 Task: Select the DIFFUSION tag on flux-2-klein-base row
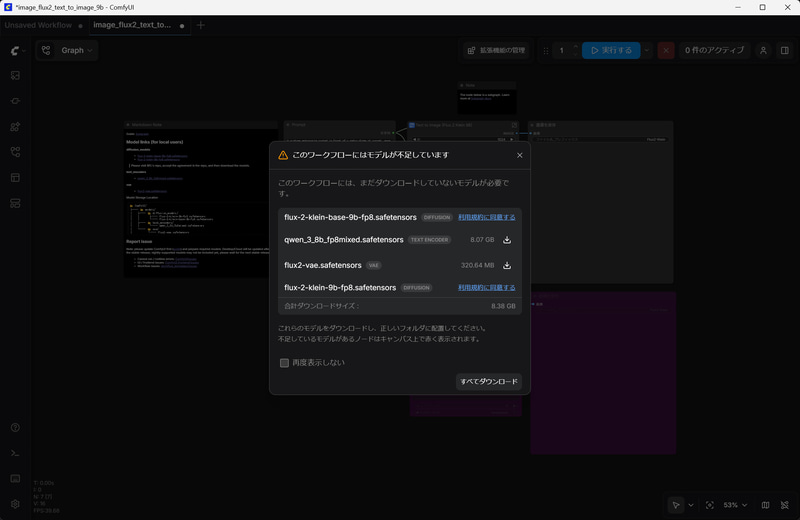437,217
